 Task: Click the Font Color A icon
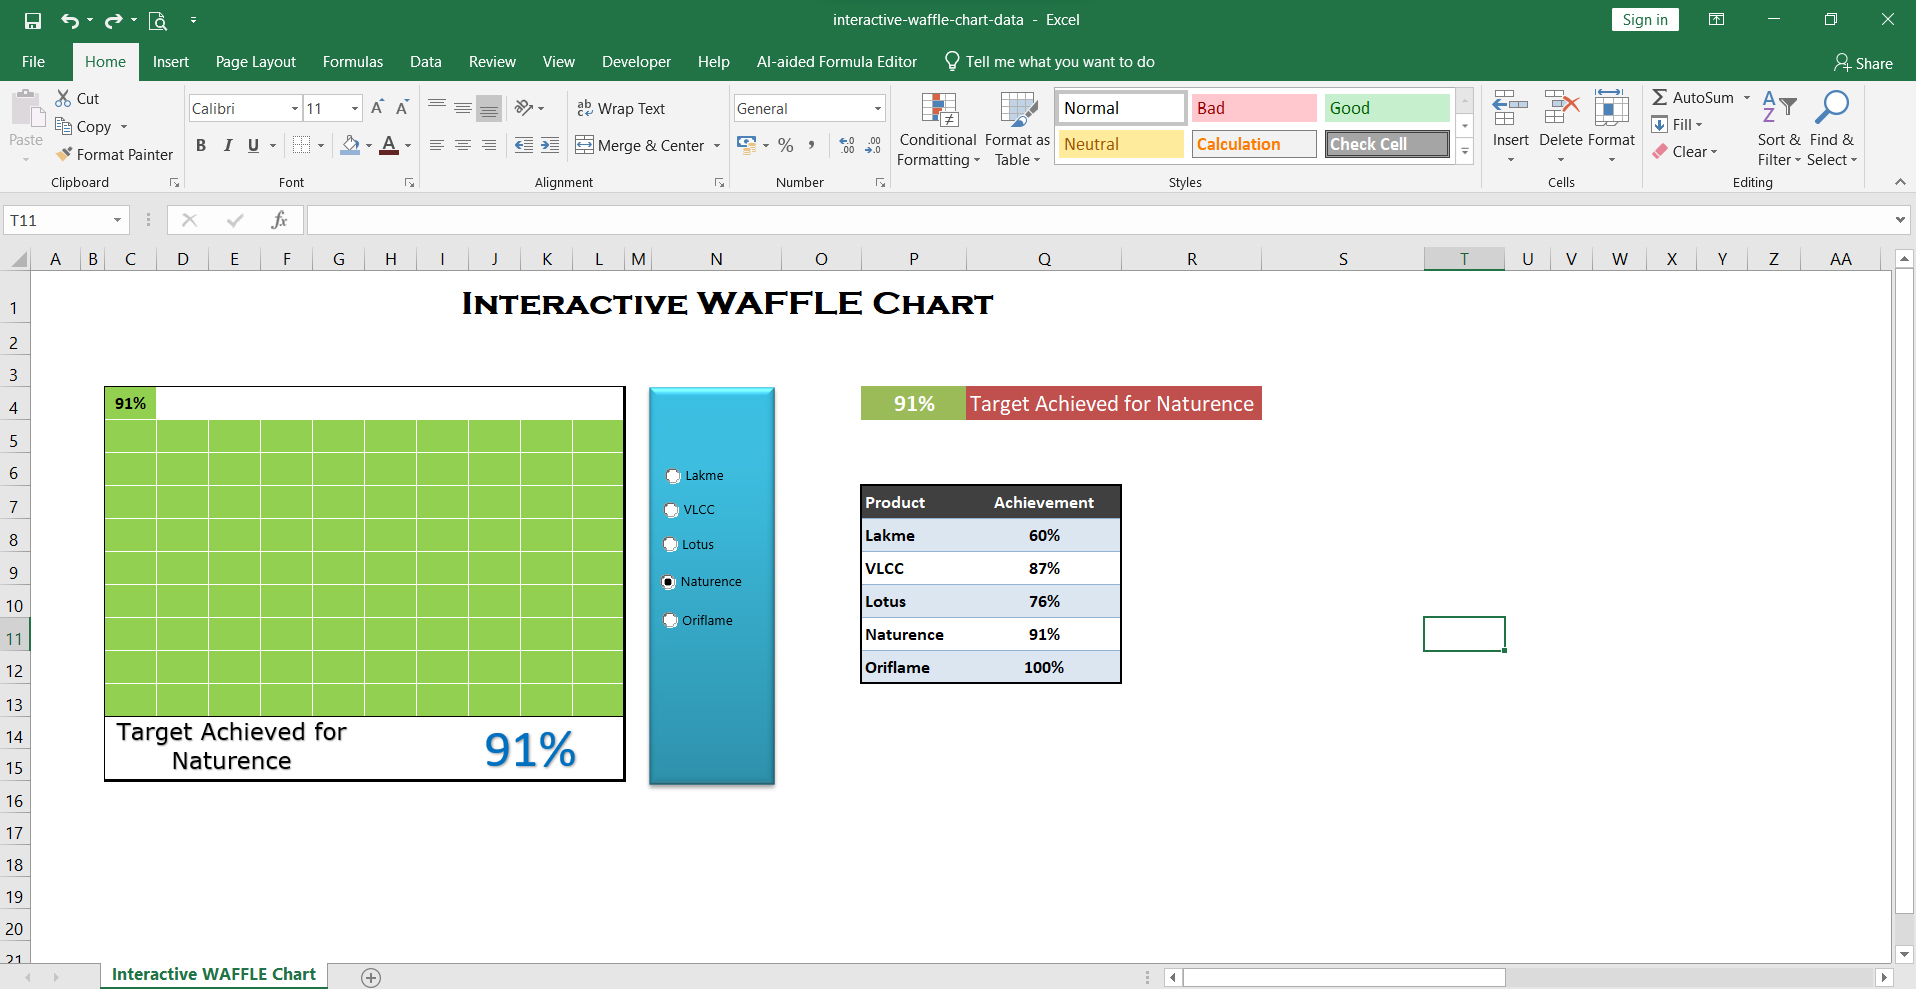pyautogui.click(x=389, y=146)
